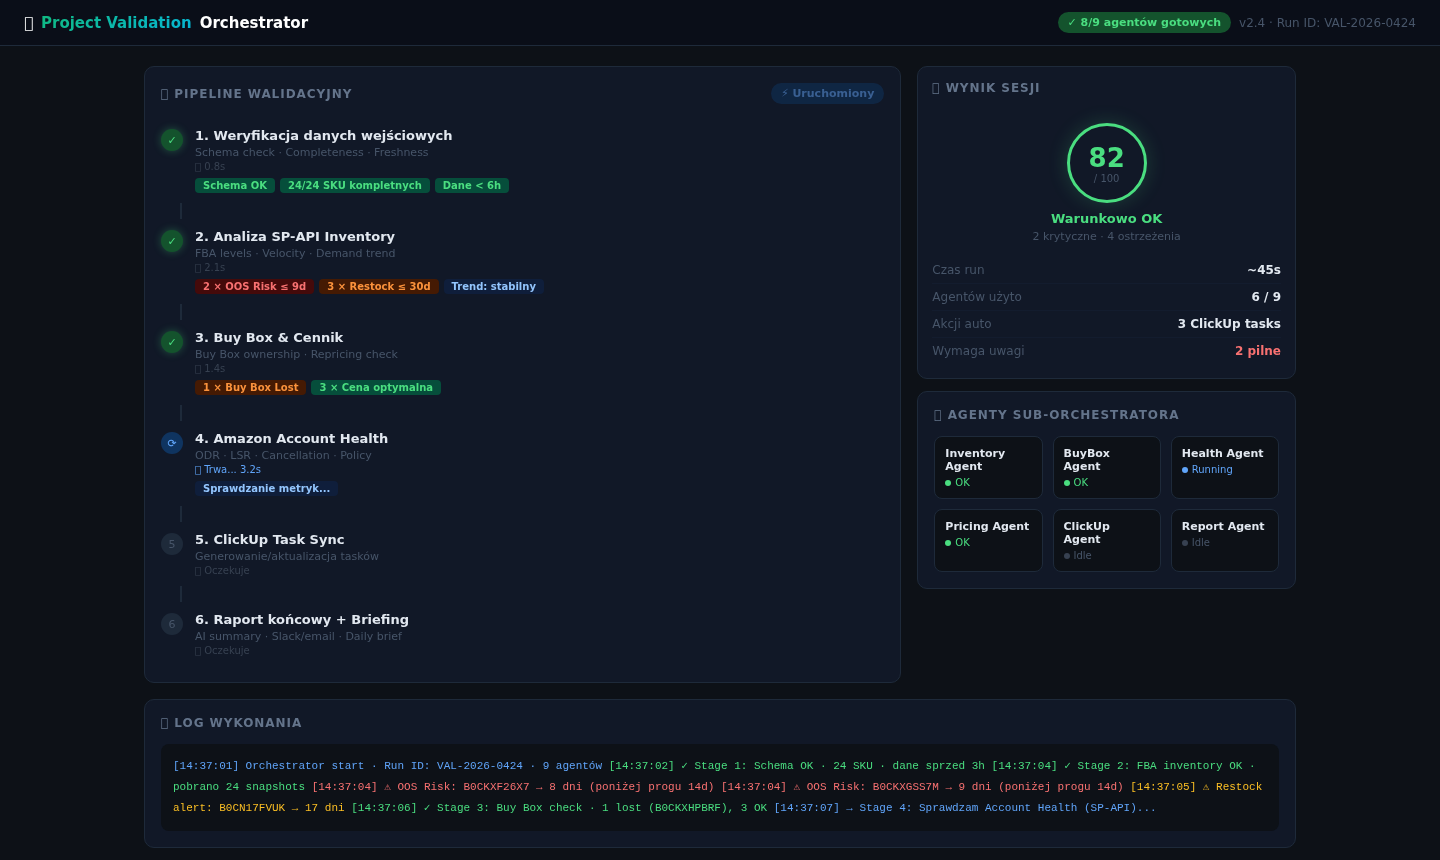Click the stage 3 green checkmark icon
Screen dimensions: 1440x860
pos(172,342)
